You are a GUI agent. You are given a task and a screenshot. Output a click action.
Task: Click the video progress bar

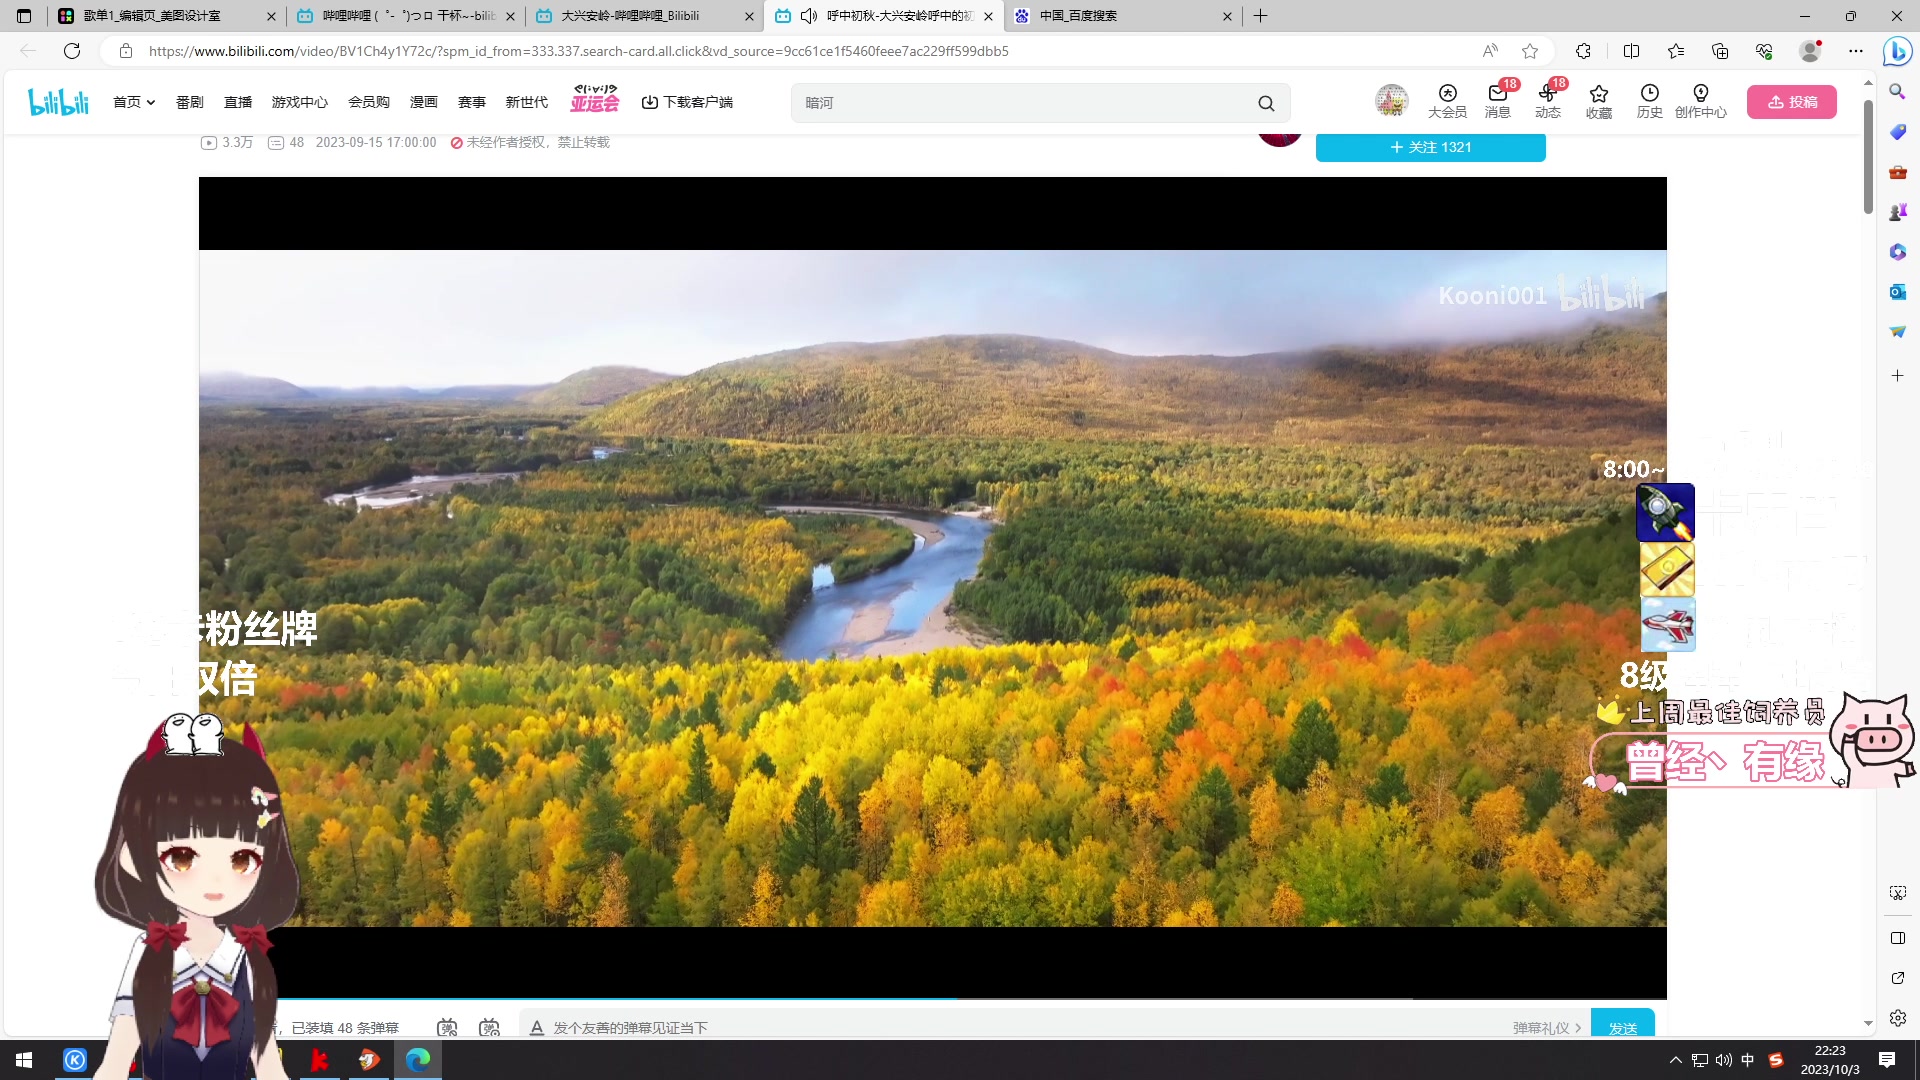933,997
